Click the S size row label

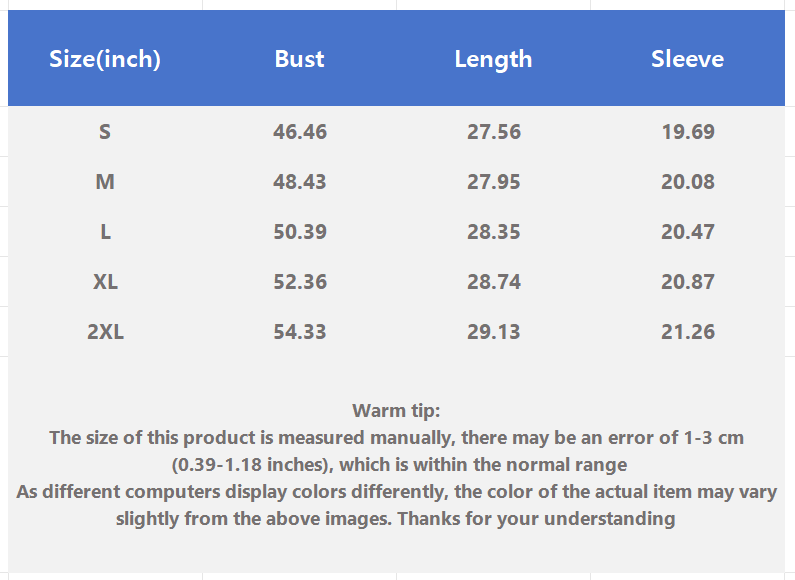tap(105, 132)
